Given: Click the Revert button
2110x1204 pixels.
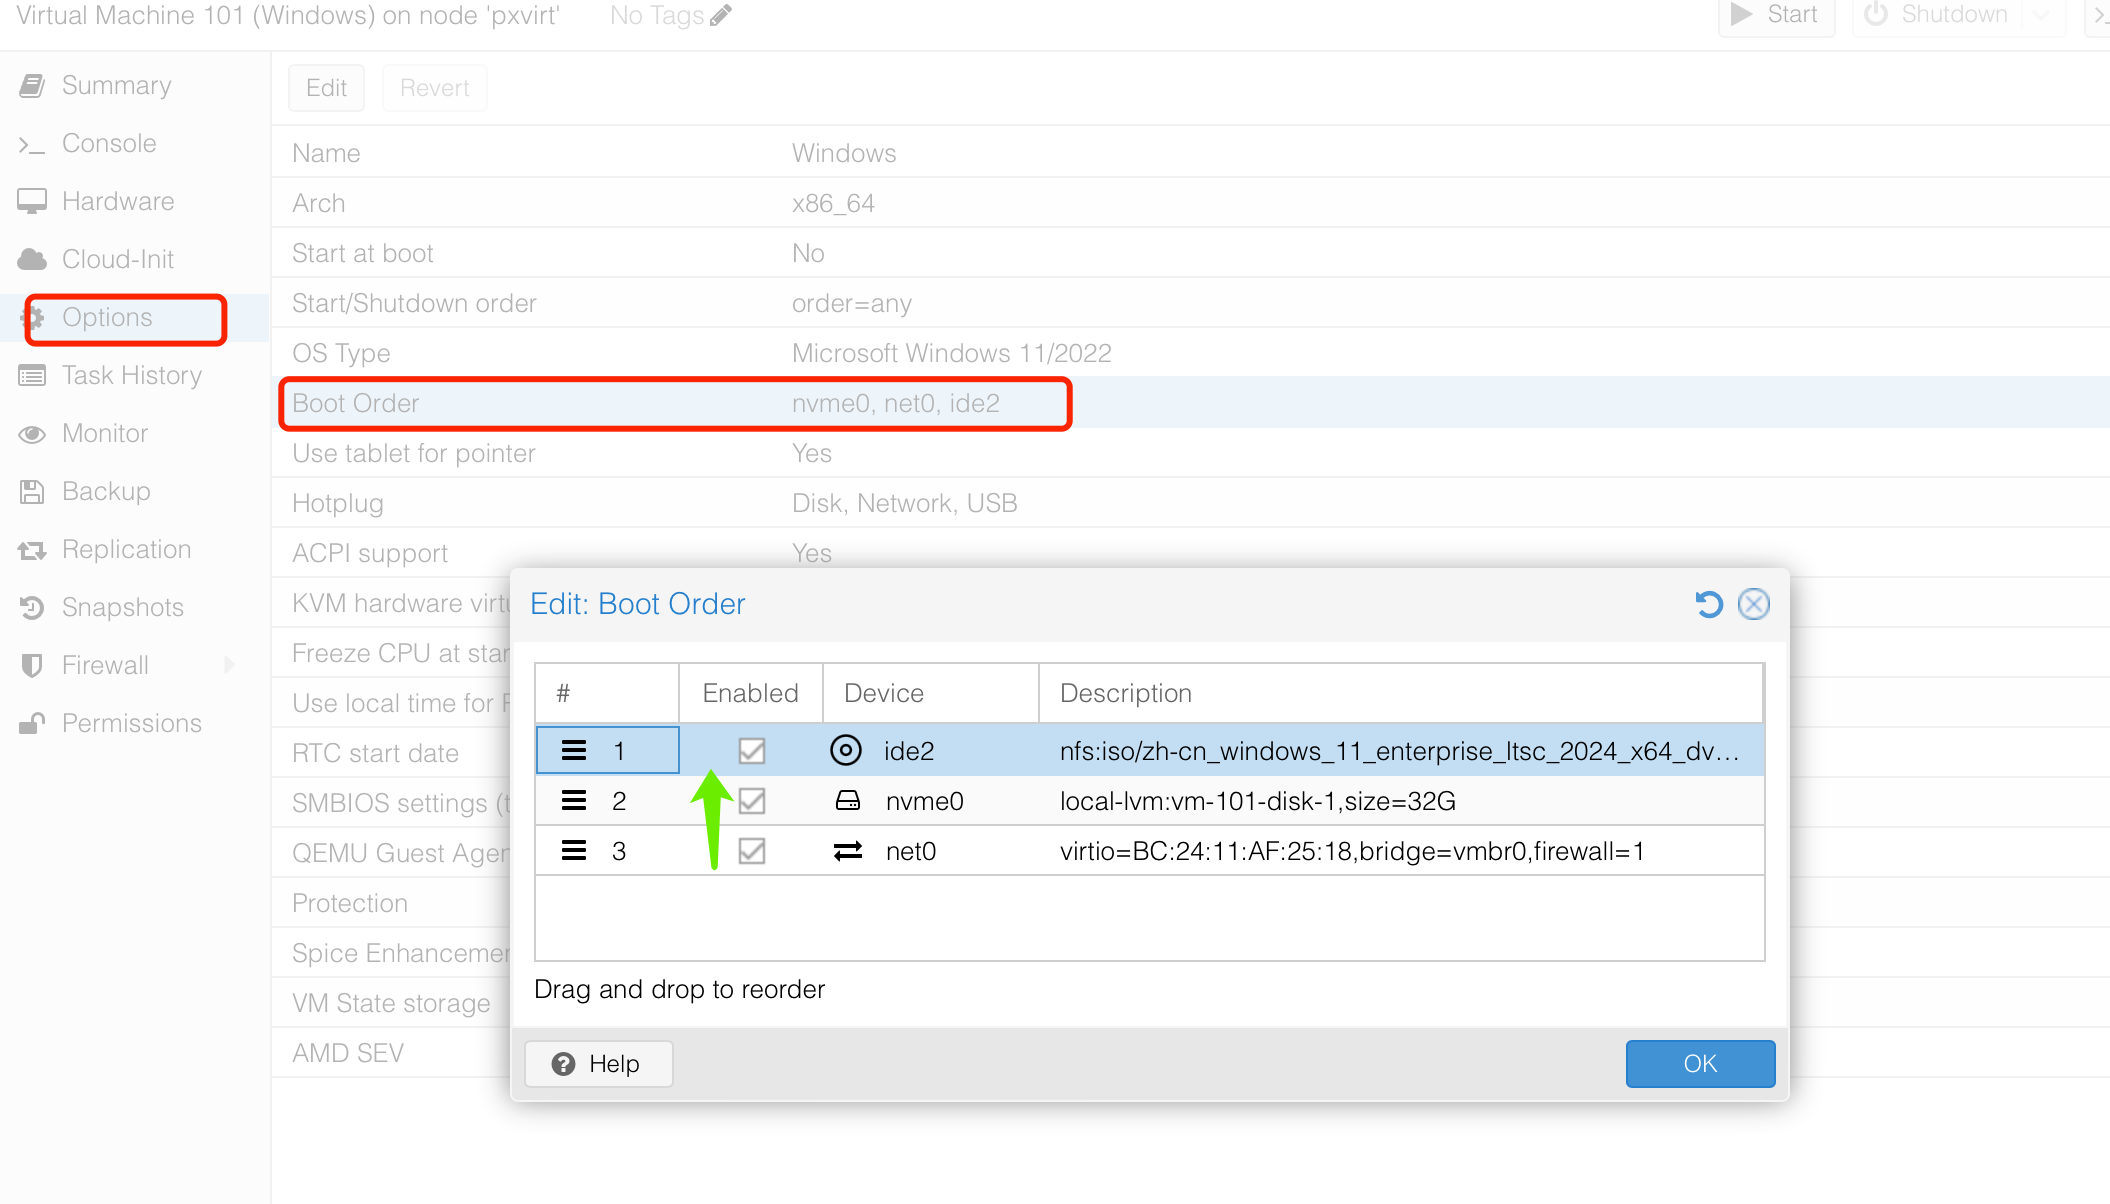Looking at the screenshot, I should [434, 88].
